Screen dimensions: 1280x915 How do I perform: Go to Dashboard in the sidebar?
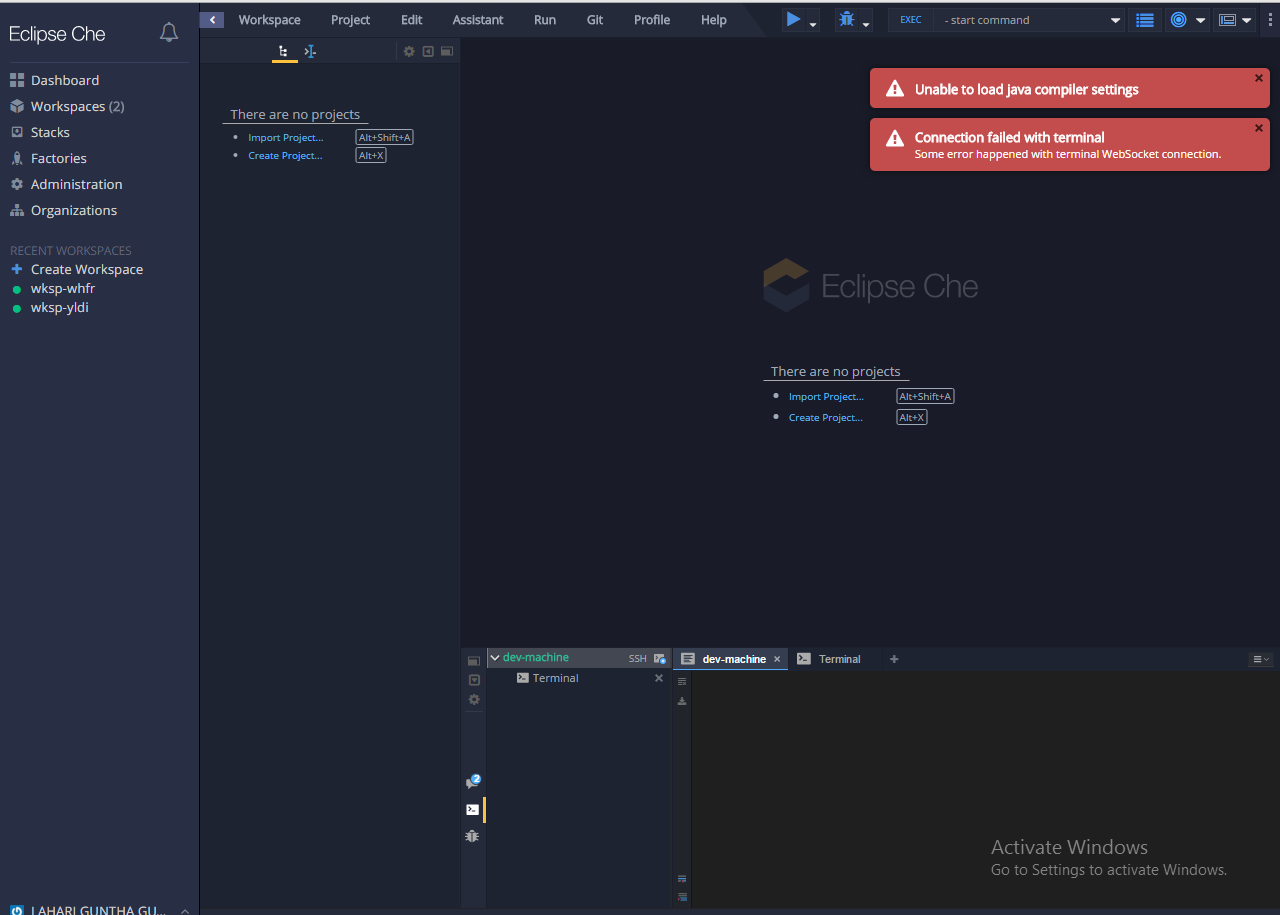(65, 80)
